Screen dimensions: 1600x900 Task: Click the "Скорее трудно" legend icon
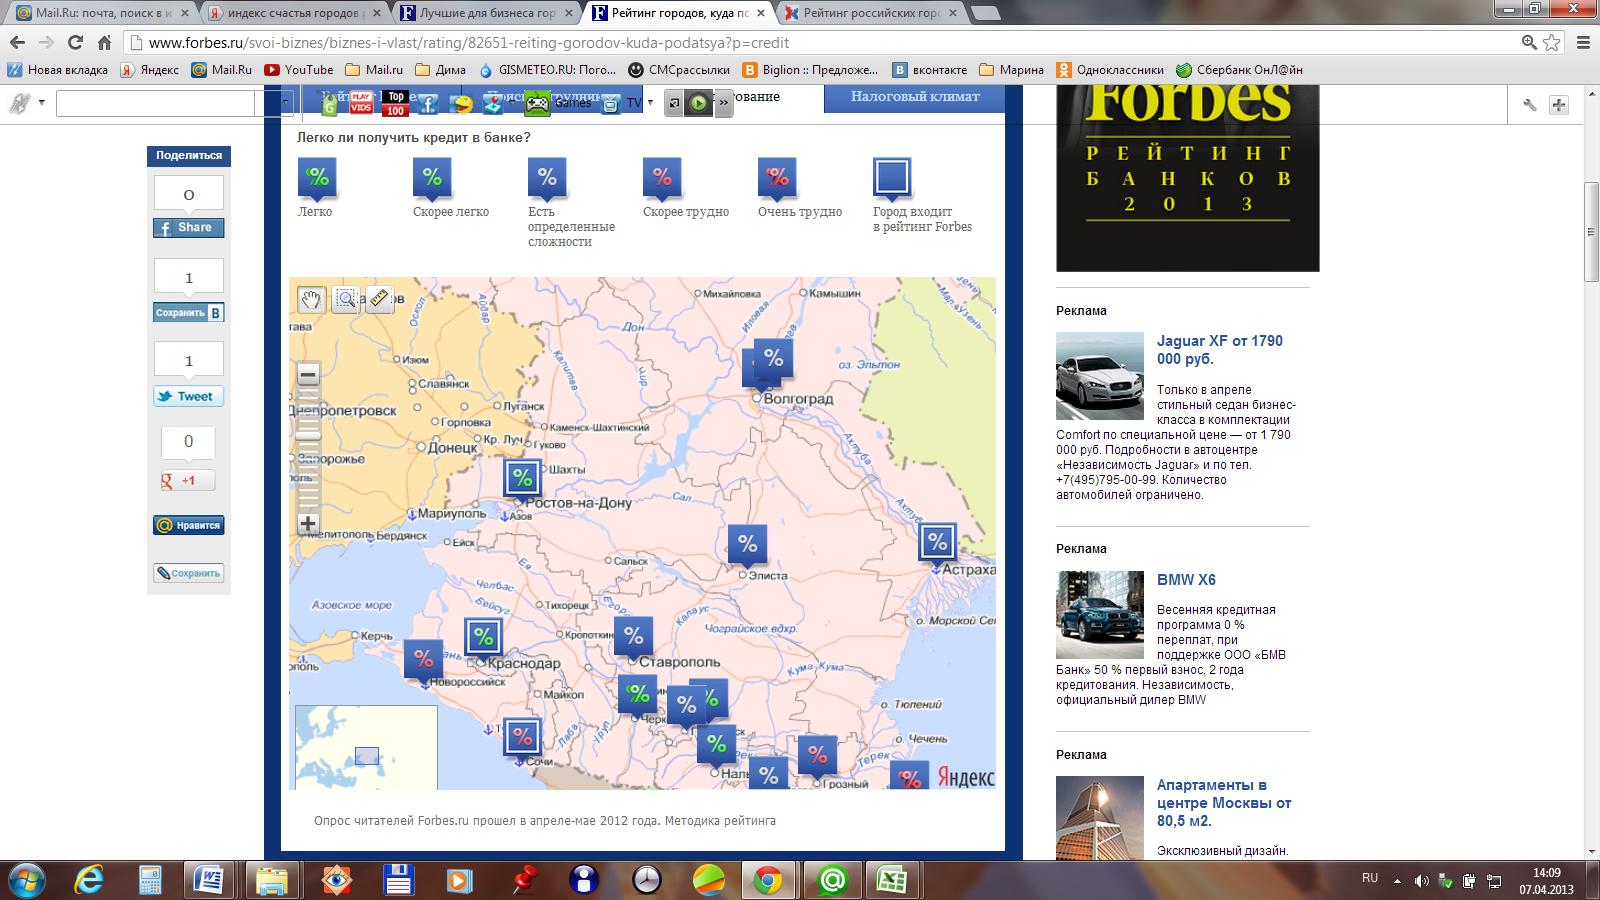(x=662, y=177)
